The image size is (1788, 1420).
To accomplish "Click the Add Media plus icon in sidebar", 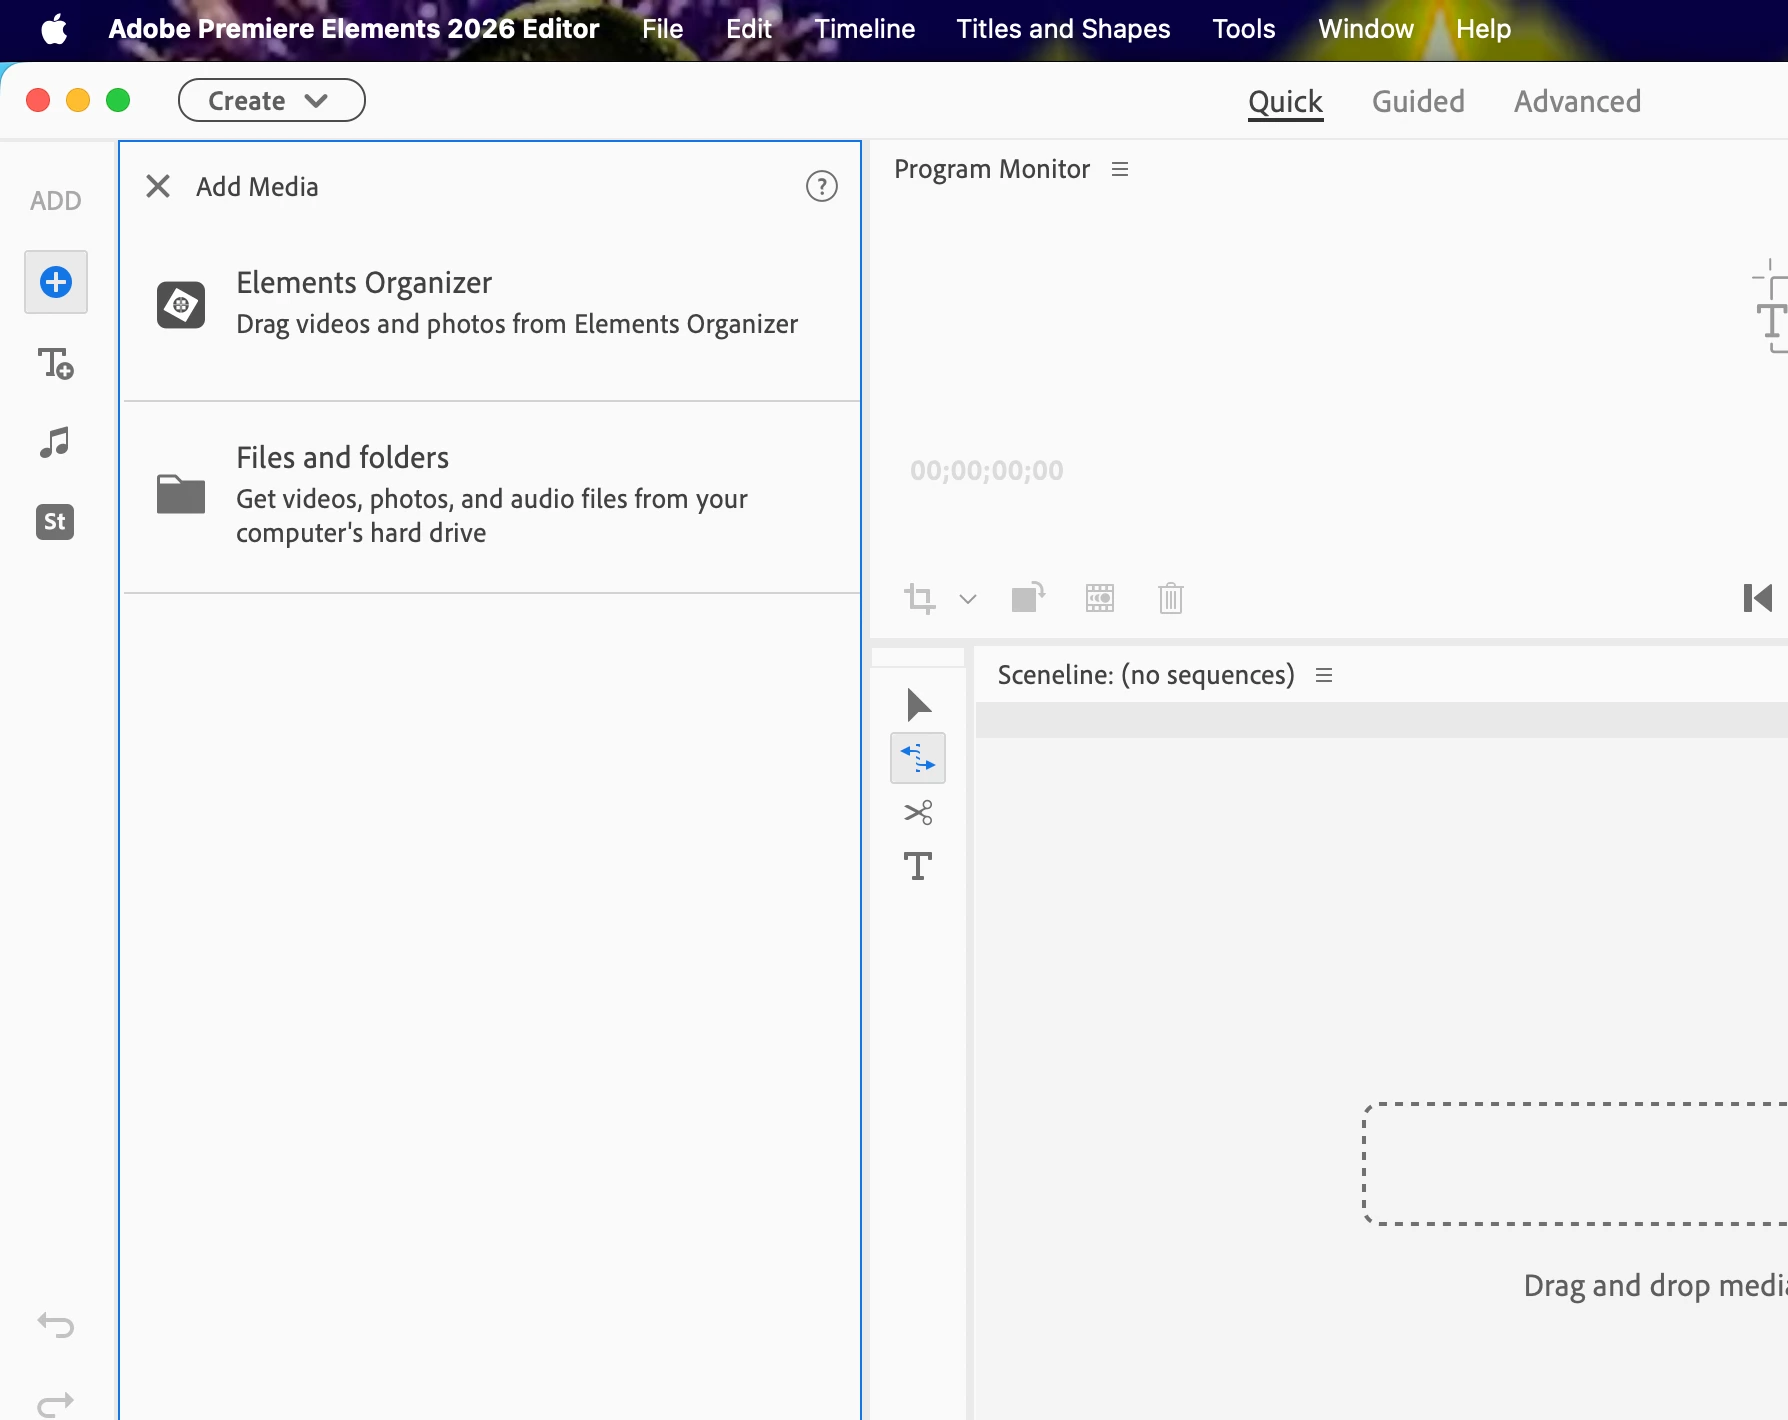I will tap(56, 282).
